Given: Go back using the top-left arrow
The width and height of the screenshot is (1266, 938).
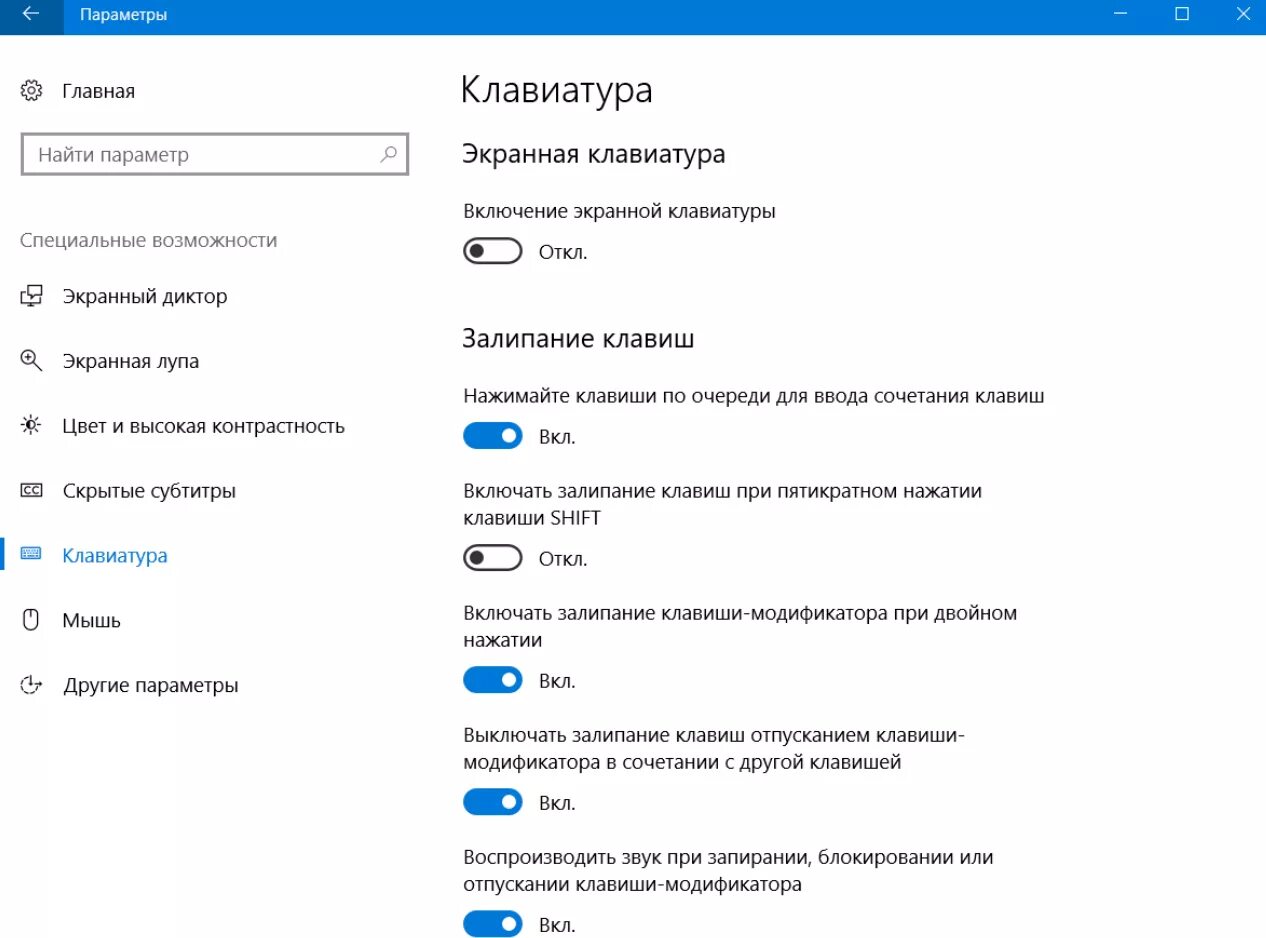Looking at the screenshot, I should [30, 15].
